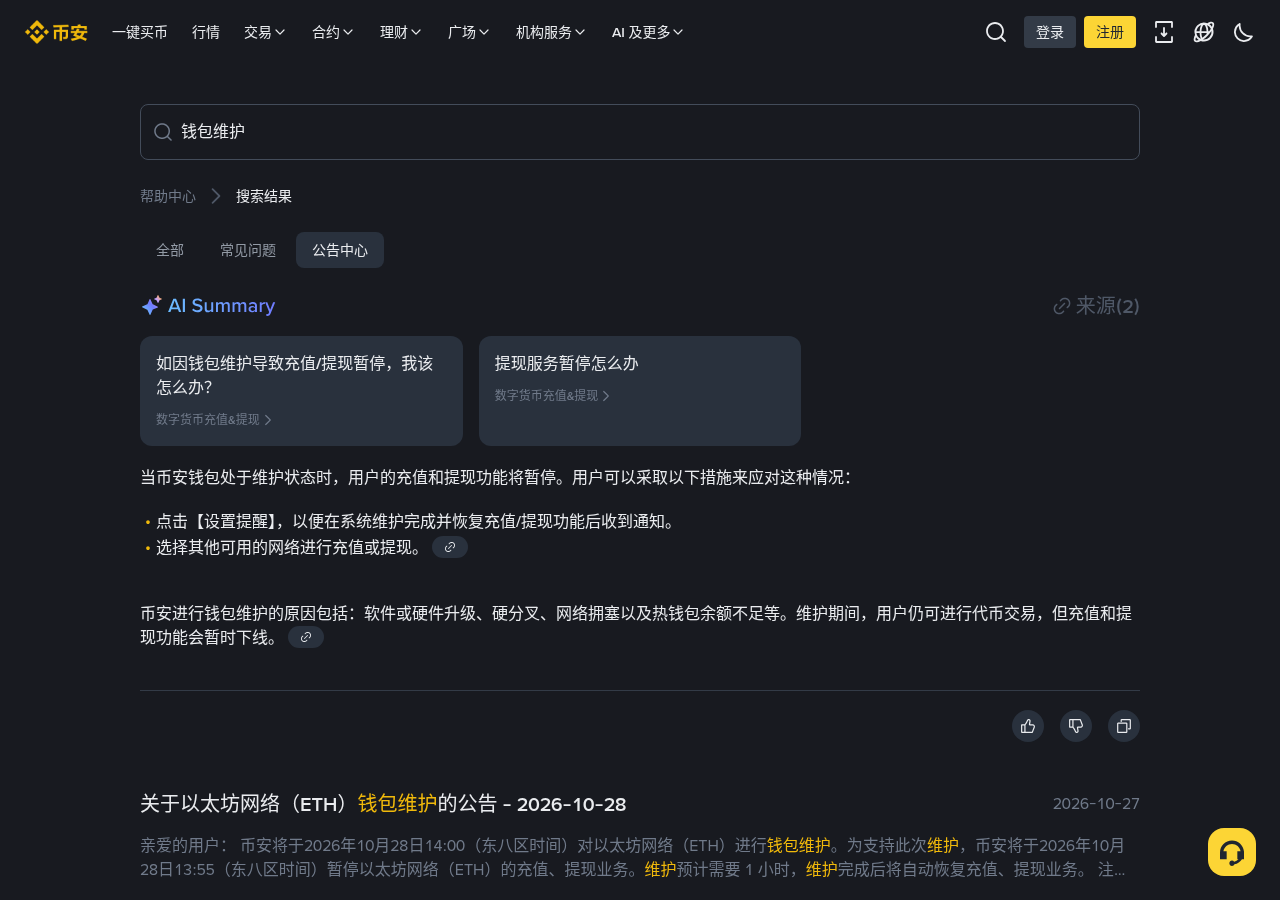This screenshot has width=1280, height=900.
Task: Toggle the dark mode moon icon
Action: (x=1244, y=32)
